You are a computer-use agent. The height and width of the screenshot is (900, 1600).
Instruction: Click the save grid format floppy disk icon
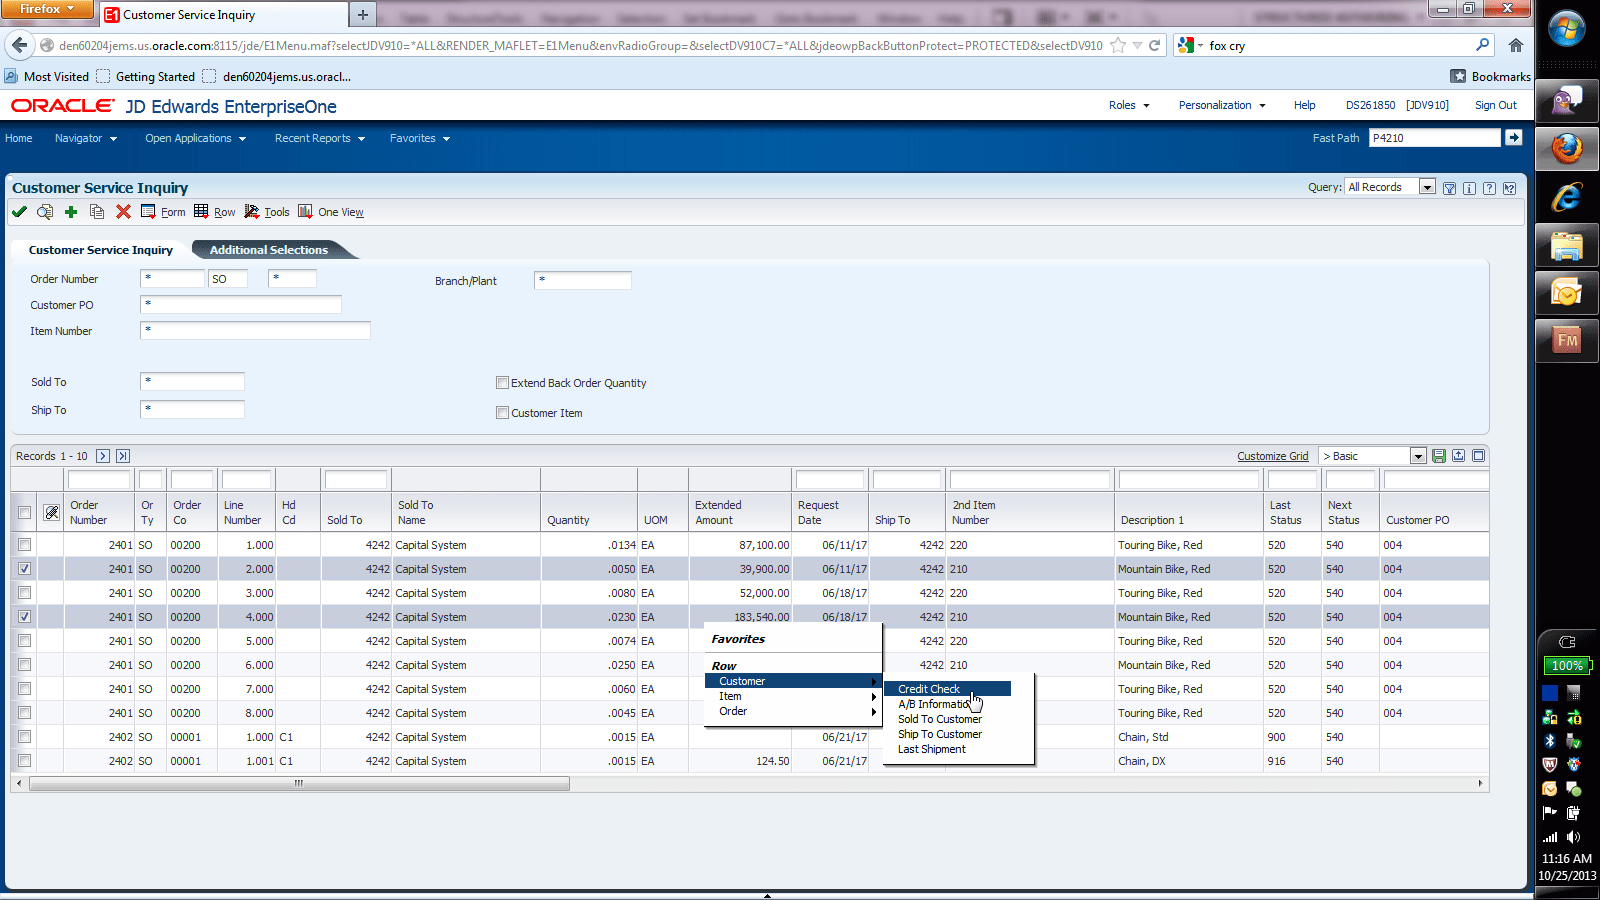1439,455
